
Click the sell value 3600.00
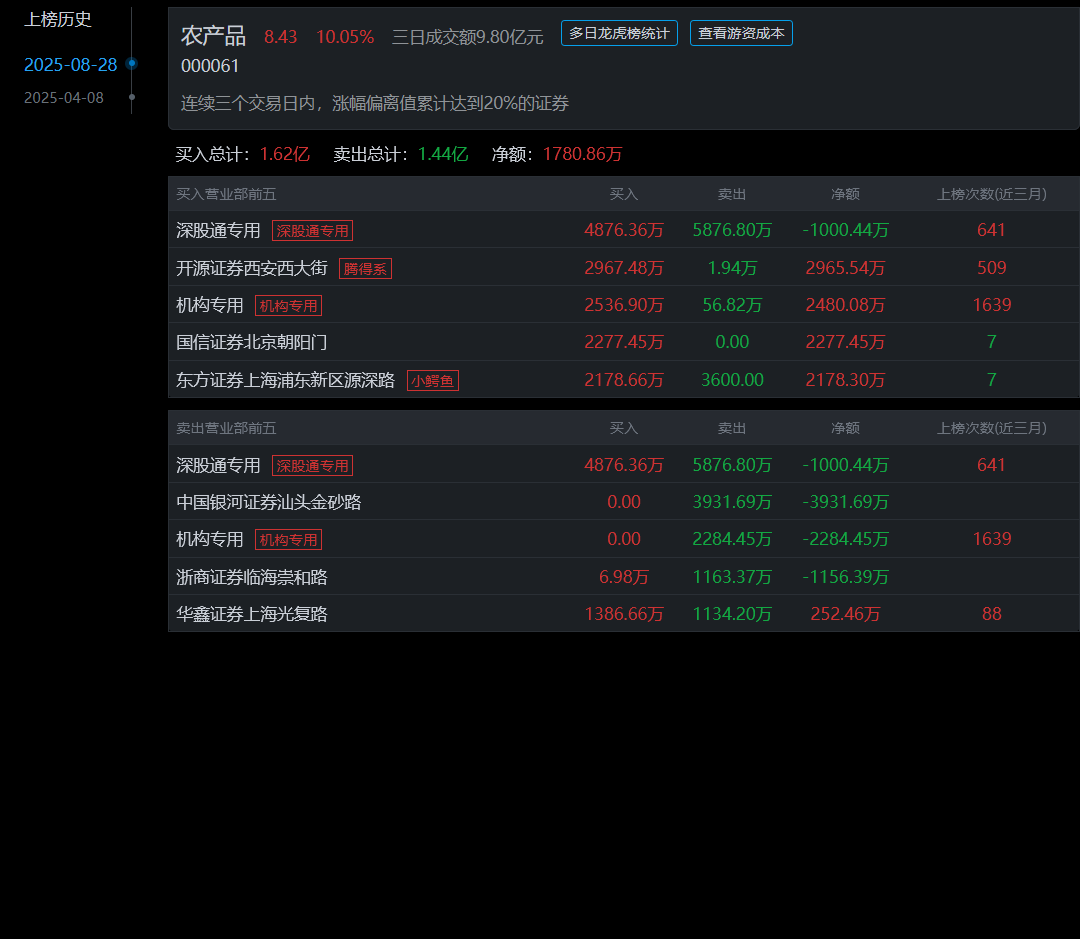pos(732,380)
